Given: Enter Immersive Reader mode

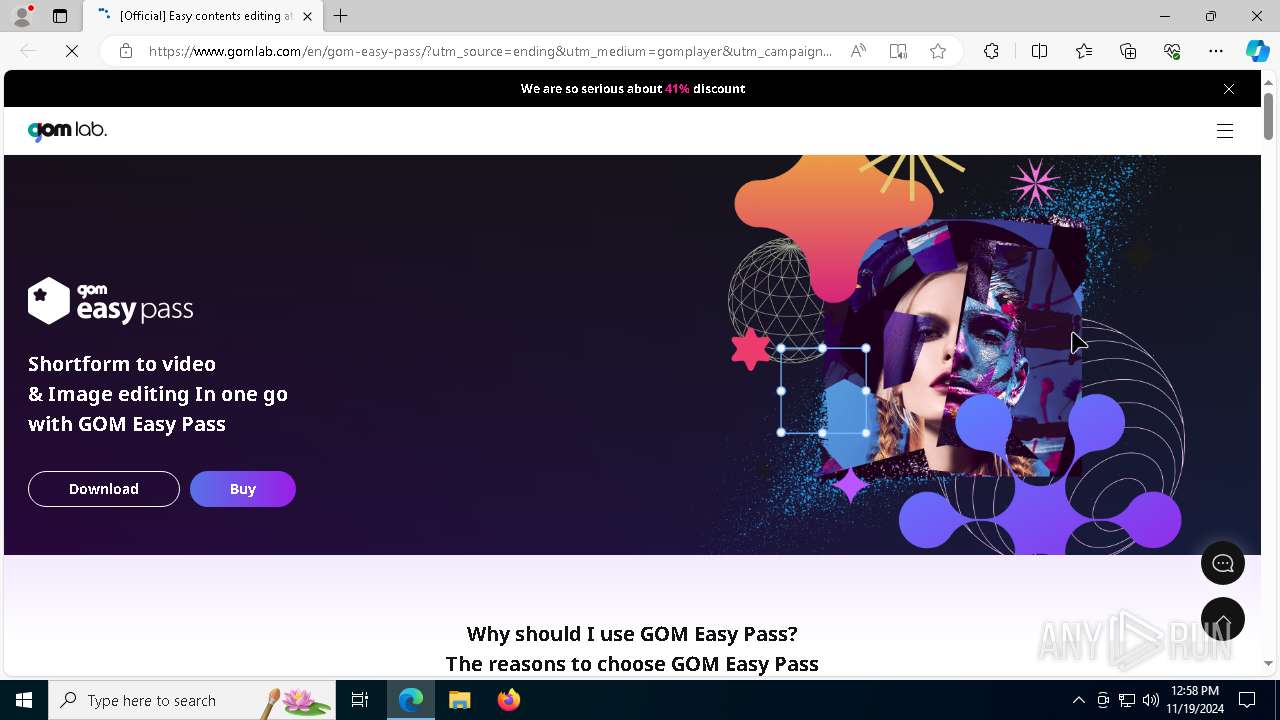Looking at the screenshot, I should pyautogui.click(x=898, y=51).
